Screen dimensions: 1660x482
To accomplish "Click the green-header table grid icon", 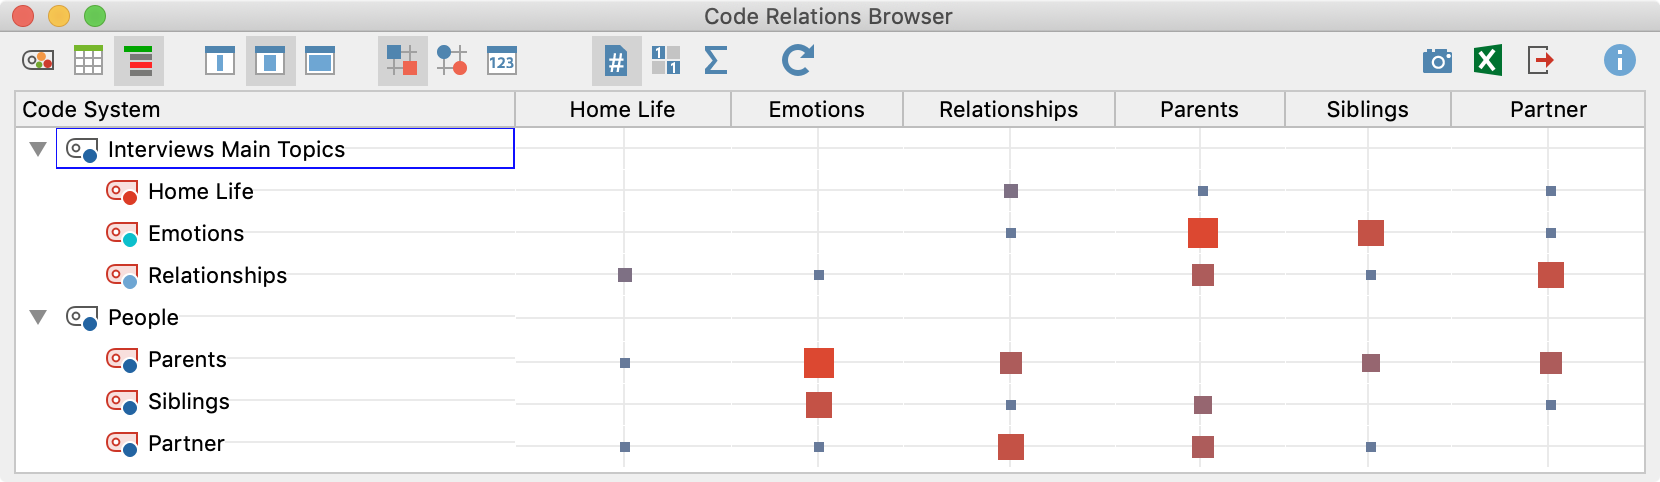I will tap(88, 61).
